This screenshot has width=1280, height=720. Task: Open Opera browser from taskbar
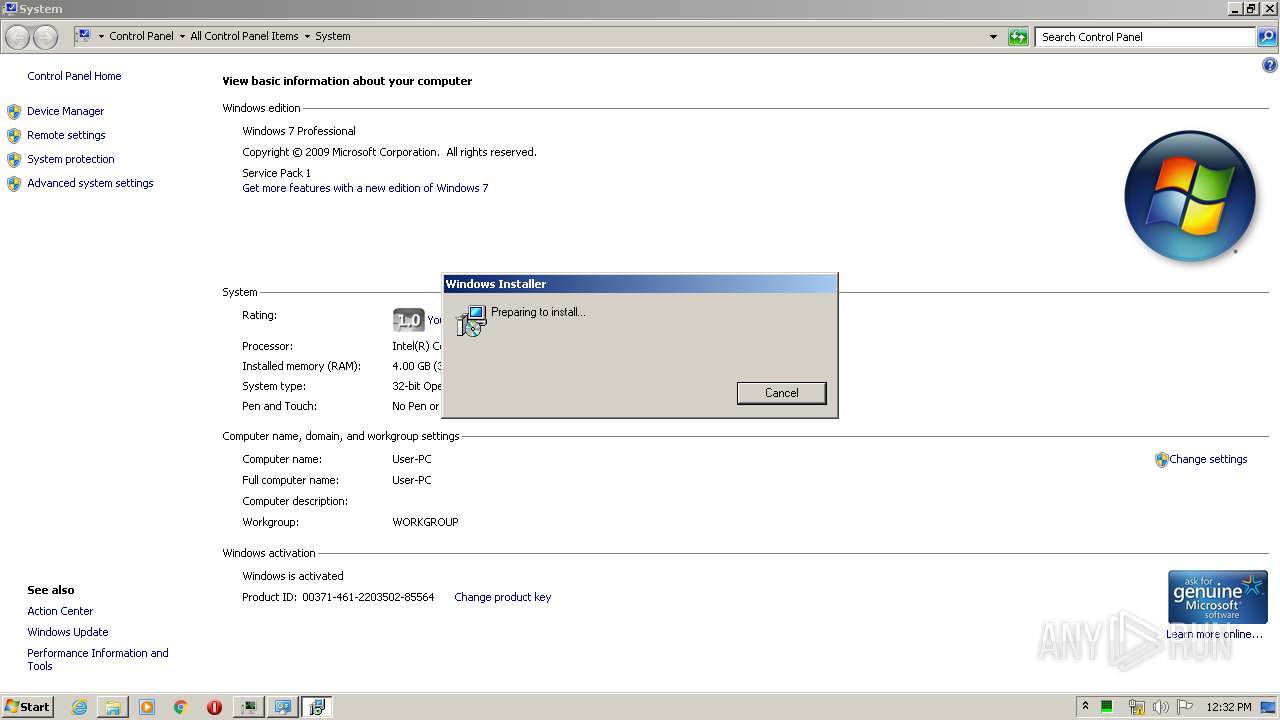(x=214, y=707)
